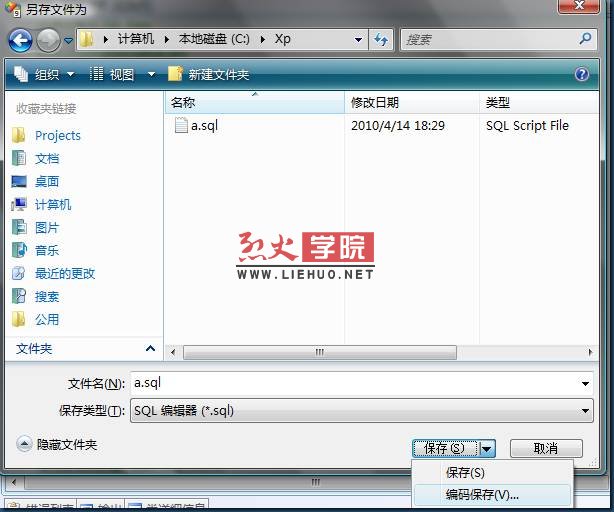The image size is (614, 512).
Task: Go back with the blue arrow button
Action: tap(20, 40)
